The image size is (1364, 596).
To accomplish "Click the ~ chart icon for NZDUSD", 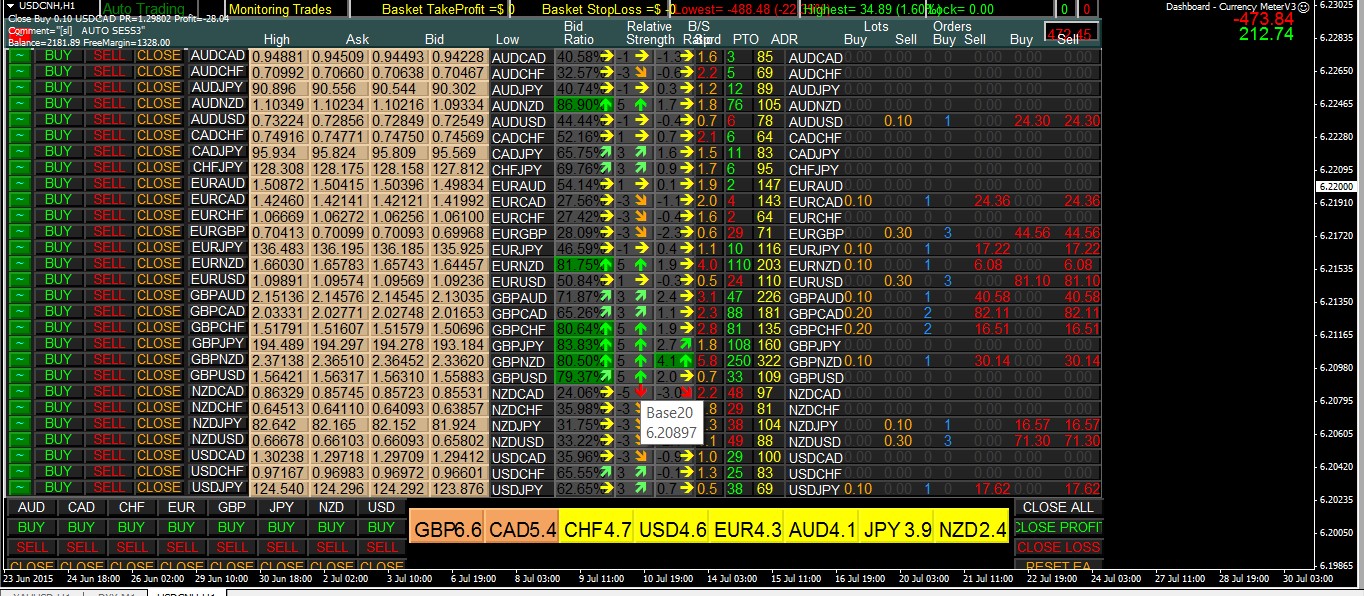I will pyautogui.click(x=18, y=441).
